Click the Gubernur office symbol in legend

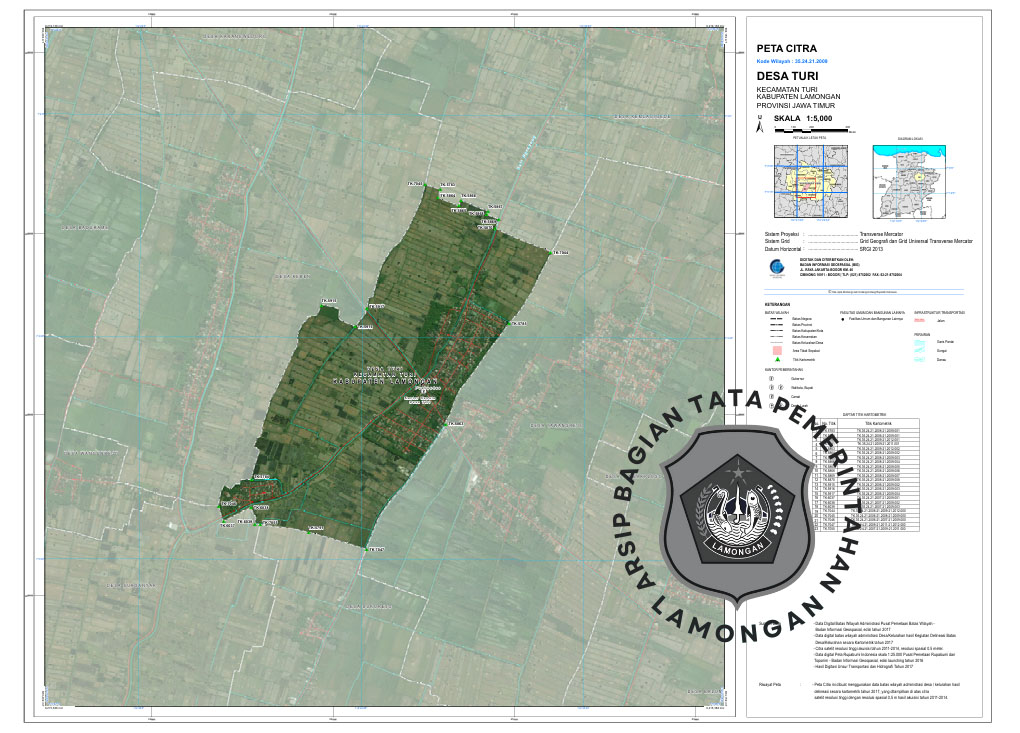click(770, 379)
